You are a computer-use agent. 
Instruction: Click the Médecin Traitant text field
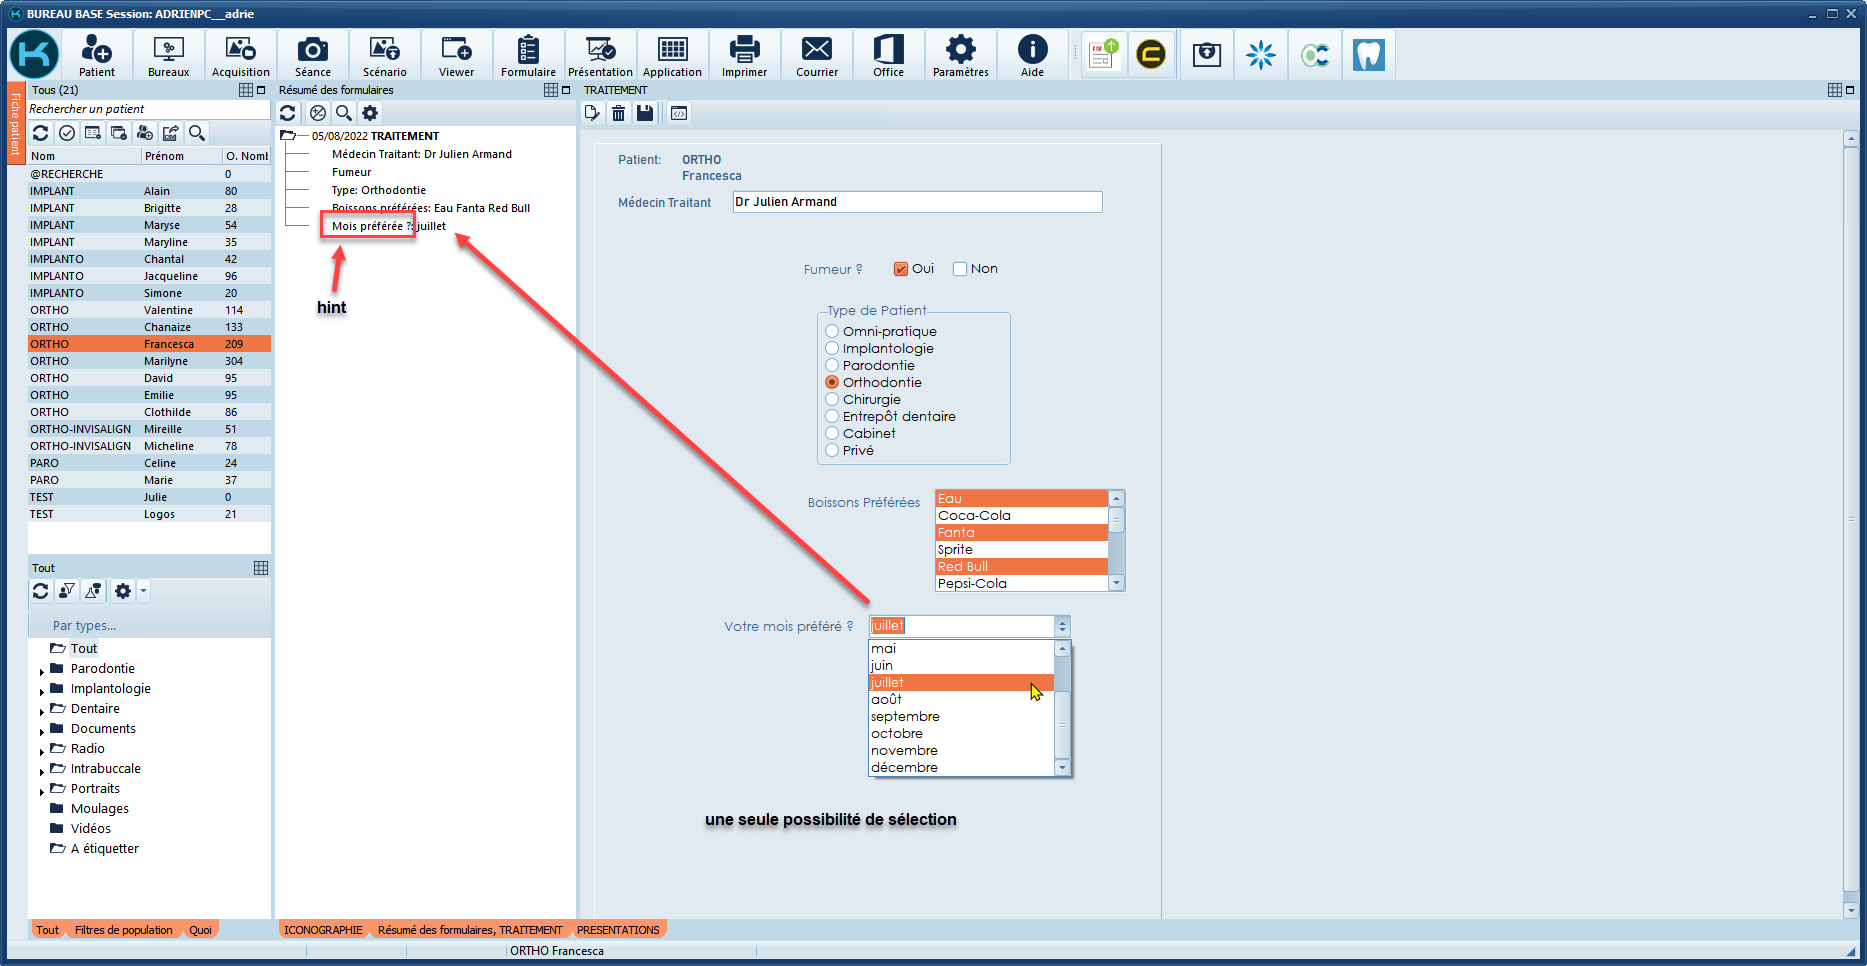coord(916,202)
